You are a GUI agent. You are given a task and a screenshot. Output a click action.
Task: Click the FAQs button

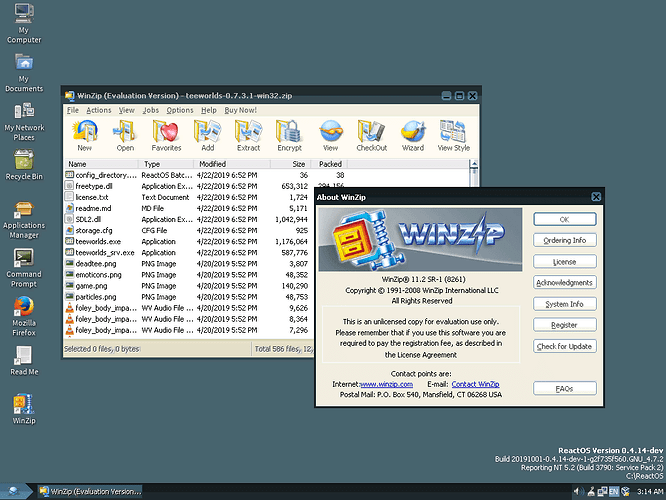click(564, 388)
